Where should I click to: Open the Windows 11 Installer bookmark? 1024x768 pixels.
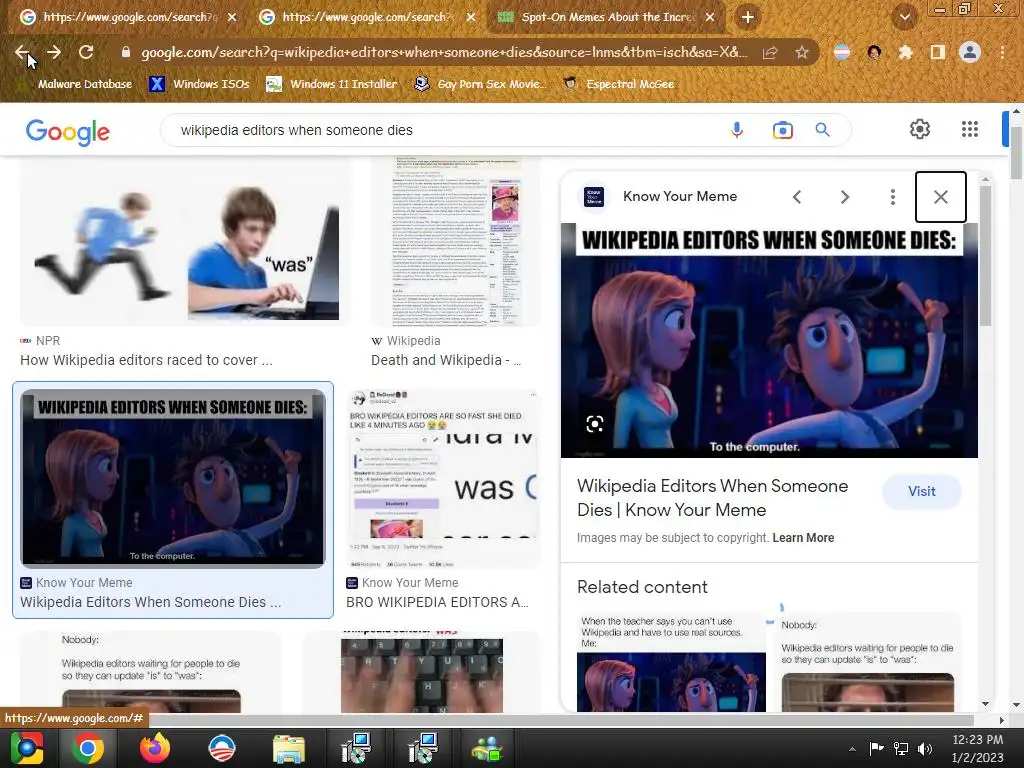point(332,84)
